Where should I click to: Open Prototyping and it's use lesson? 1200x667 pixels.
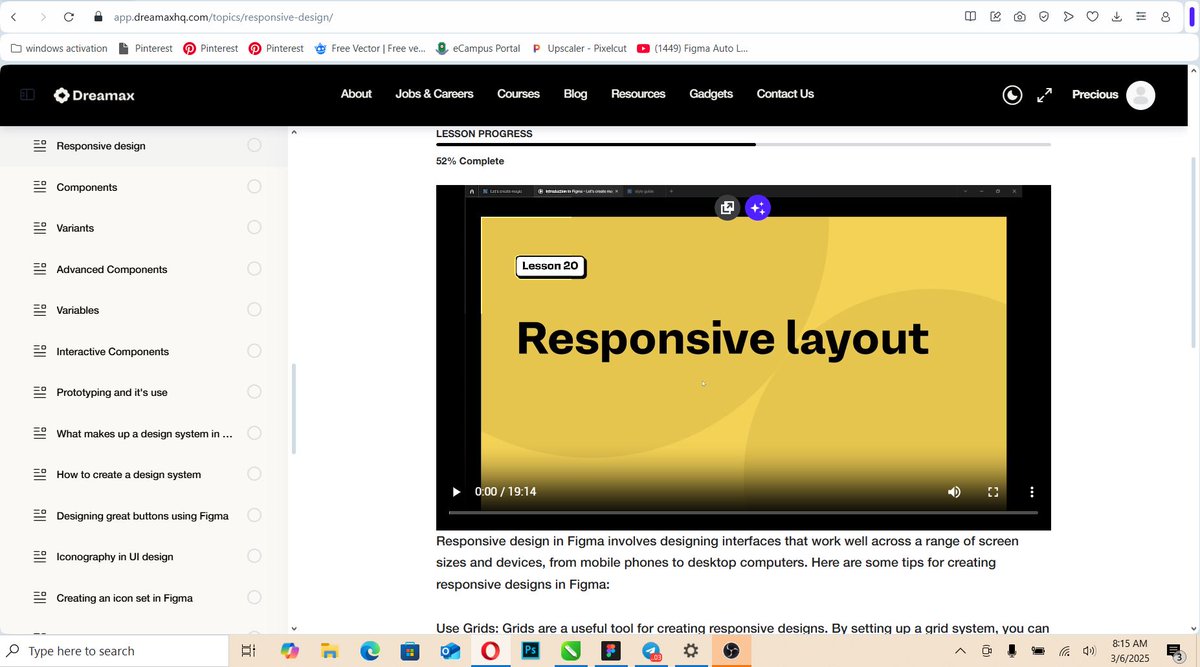pyautogui.click(x=112, y=392)
